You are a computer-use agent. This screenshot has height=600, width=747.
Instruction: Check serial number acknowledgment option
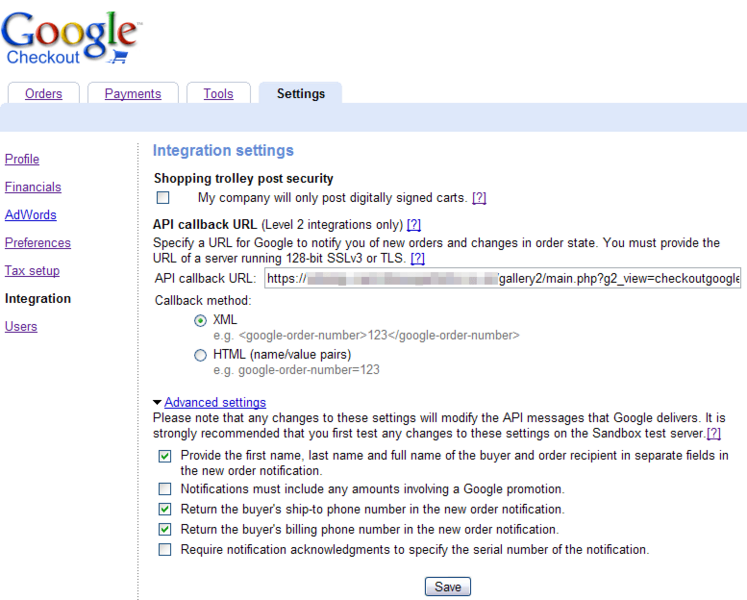(x=165, y=550)
